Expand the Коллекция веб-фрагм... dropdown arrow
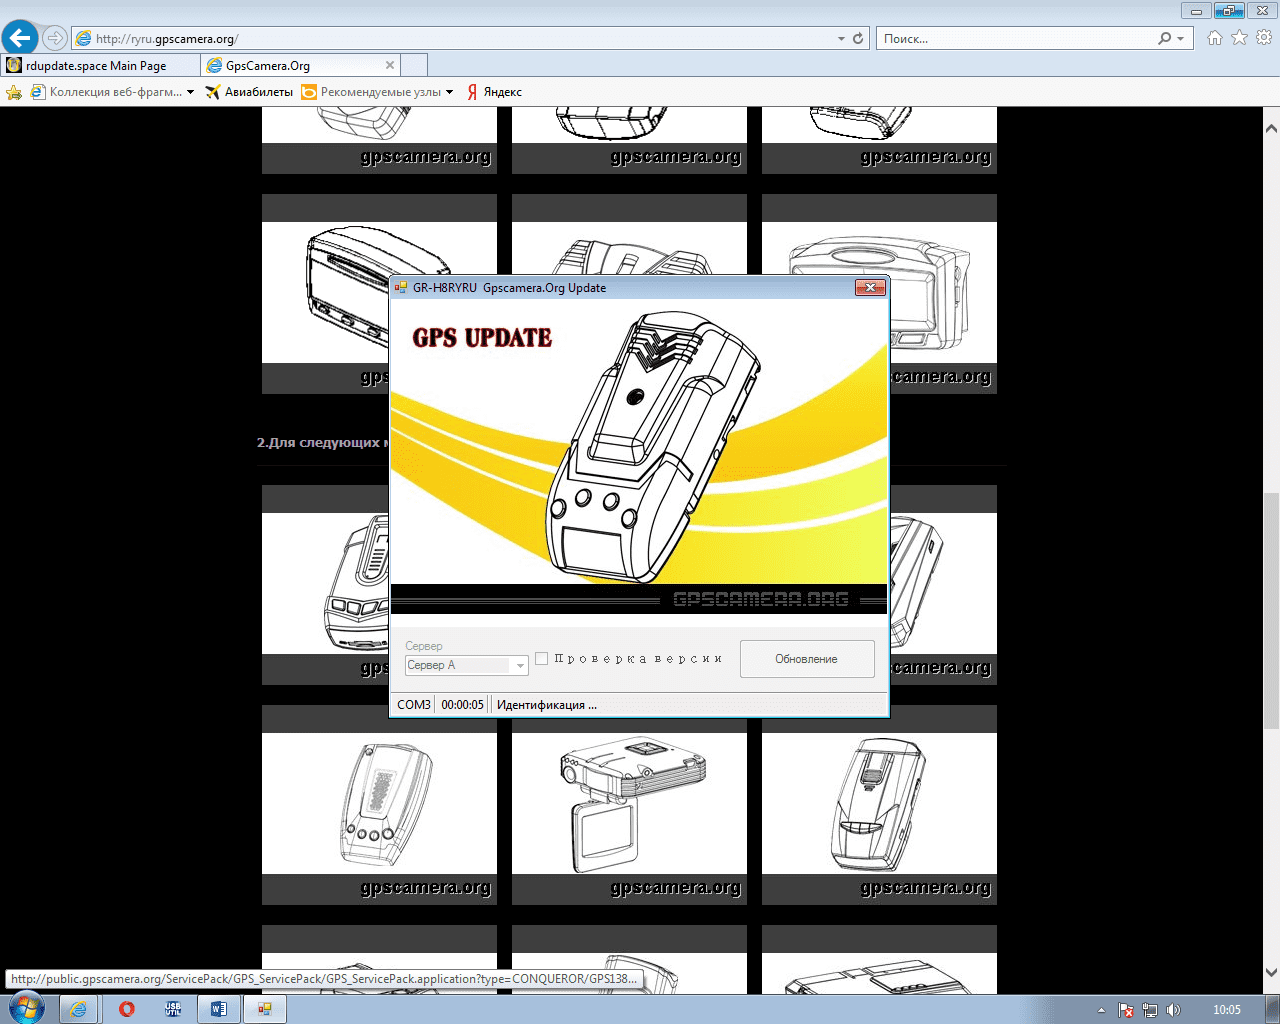The width and height of the screenshot is (1280, 1024). [x=190, y=92]
